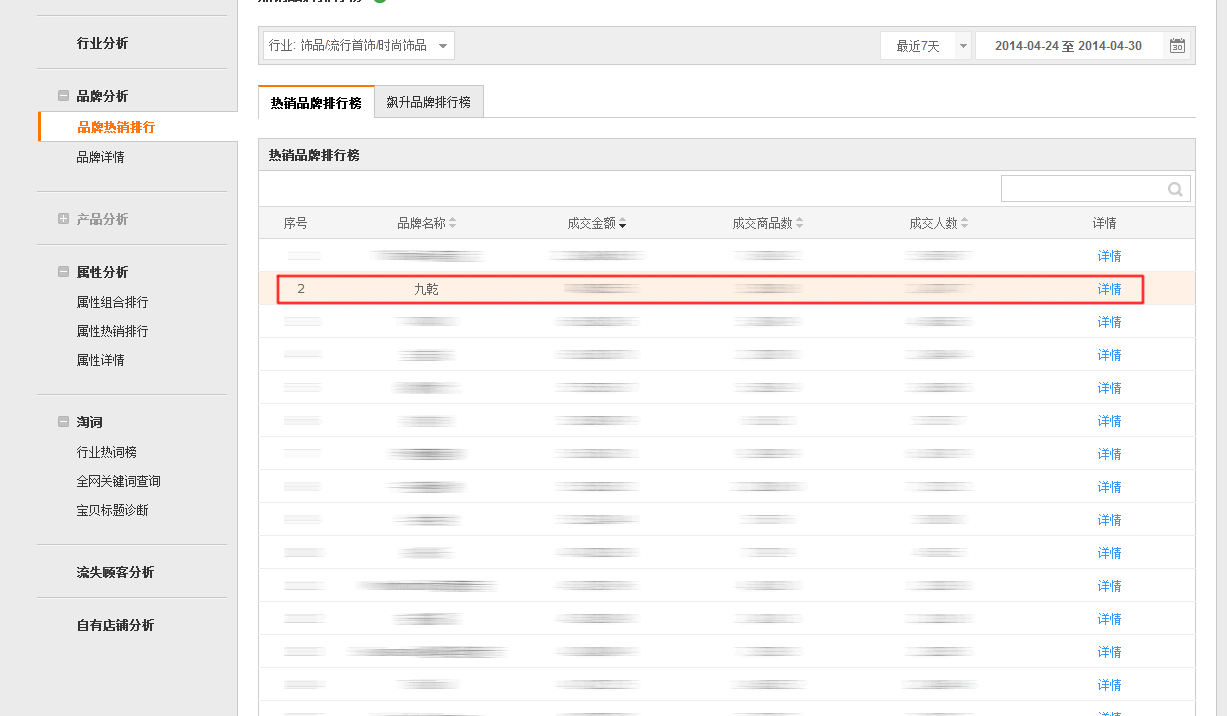Sort table by 成交商品数 column
The image size is (1227, 716).
[799, 224]
